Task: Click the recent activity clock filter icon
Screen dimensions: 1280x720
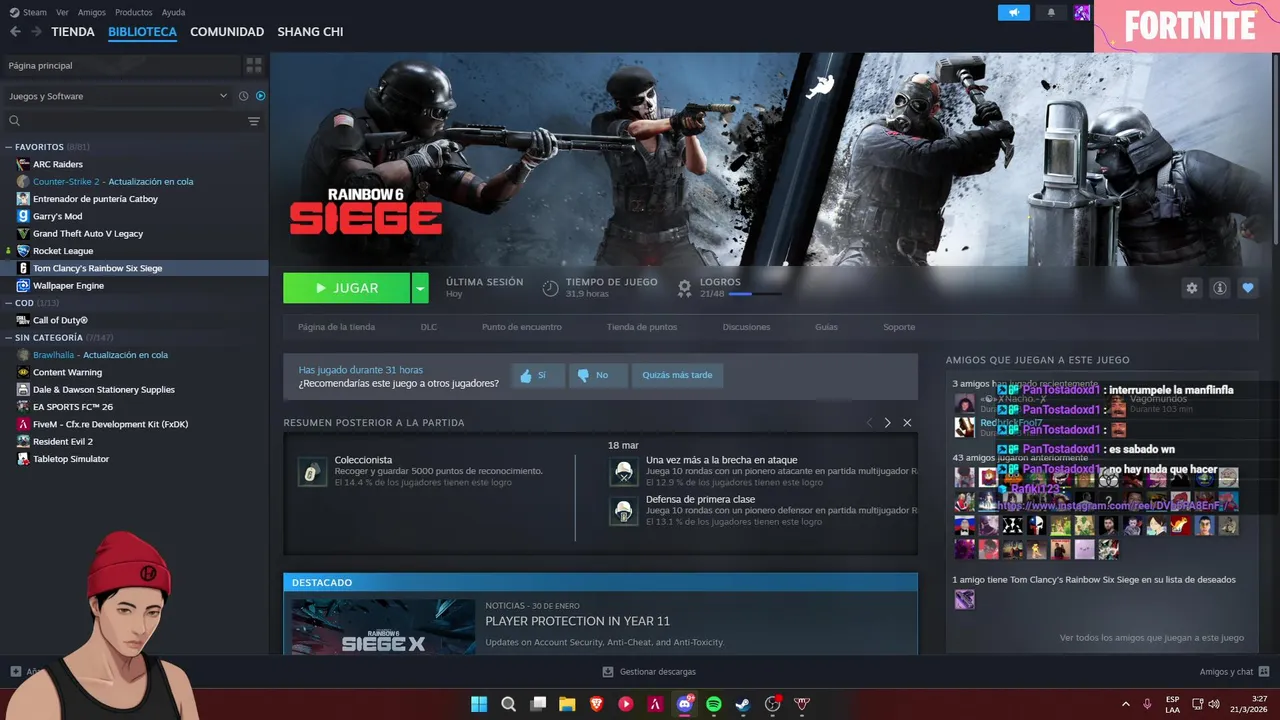Action: pyautogui.click(x=243, y=96)
